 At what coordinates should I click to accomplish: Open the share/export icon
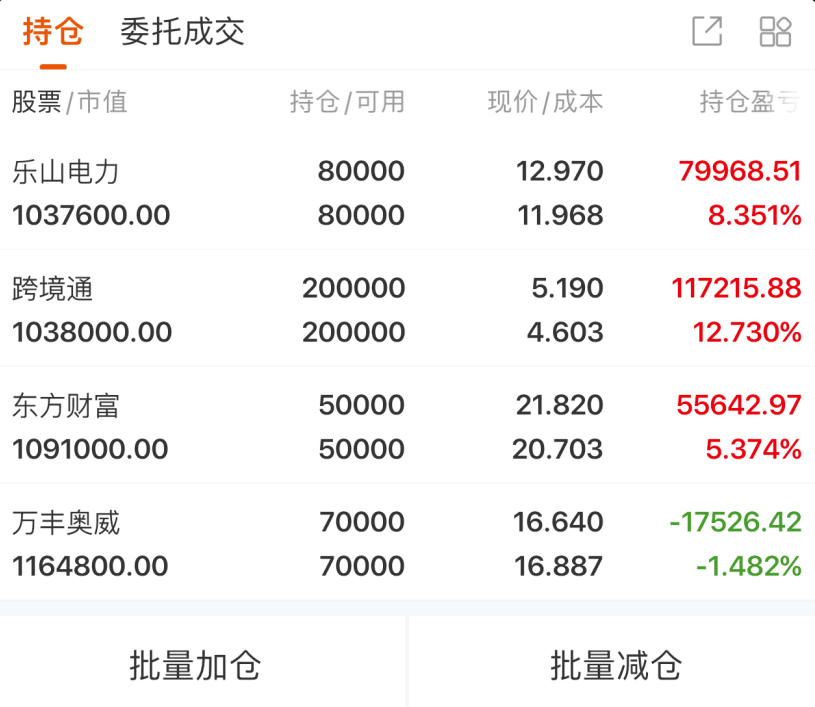[707, 31]
